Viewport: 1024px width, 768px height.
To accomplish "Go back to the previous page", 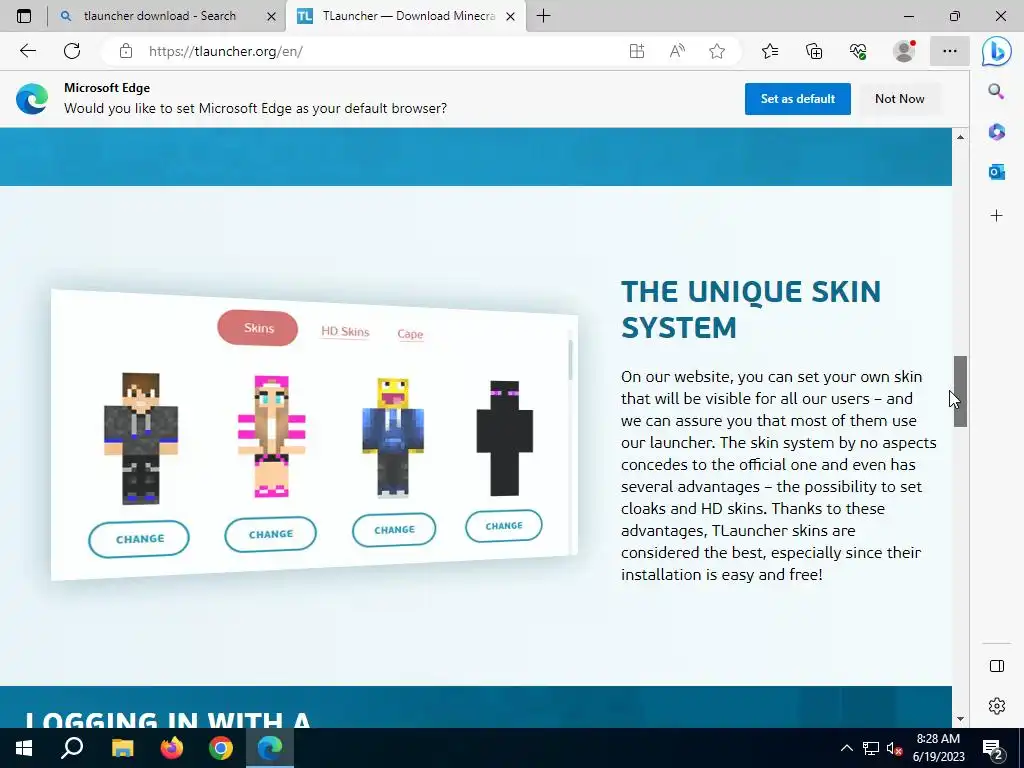I will click(27, 51).
